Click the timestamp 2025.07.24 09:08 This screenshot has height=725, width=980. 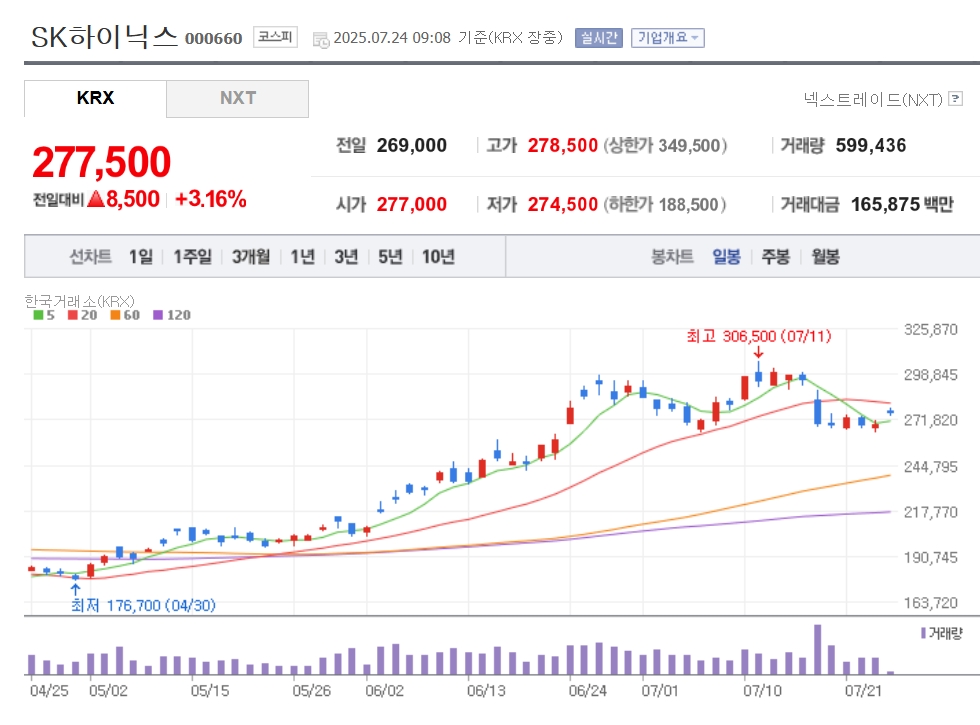392,38
